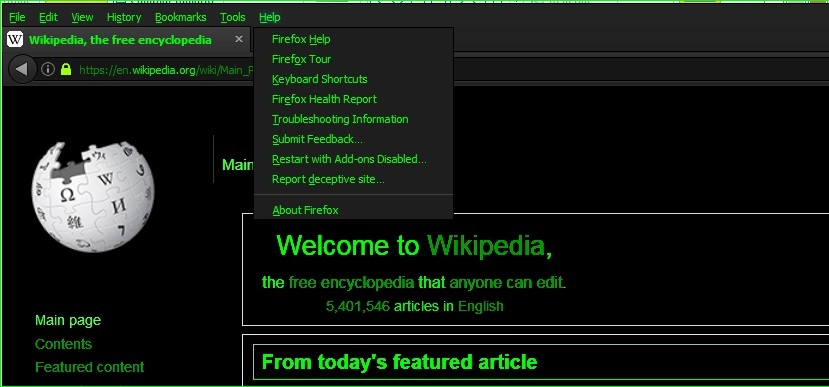This screenshot has height=387, width=829.
Task: Click the Wikipedia globe logo
Action: coord(93,197)
